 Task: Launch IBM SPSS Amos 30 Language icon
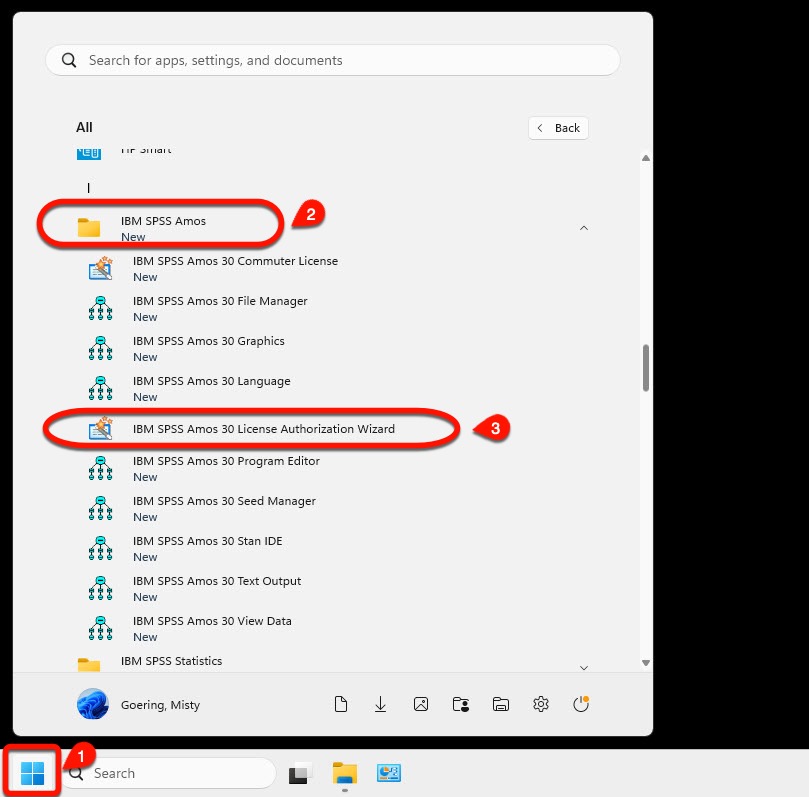pyautogui.click(x=101, y=388)
